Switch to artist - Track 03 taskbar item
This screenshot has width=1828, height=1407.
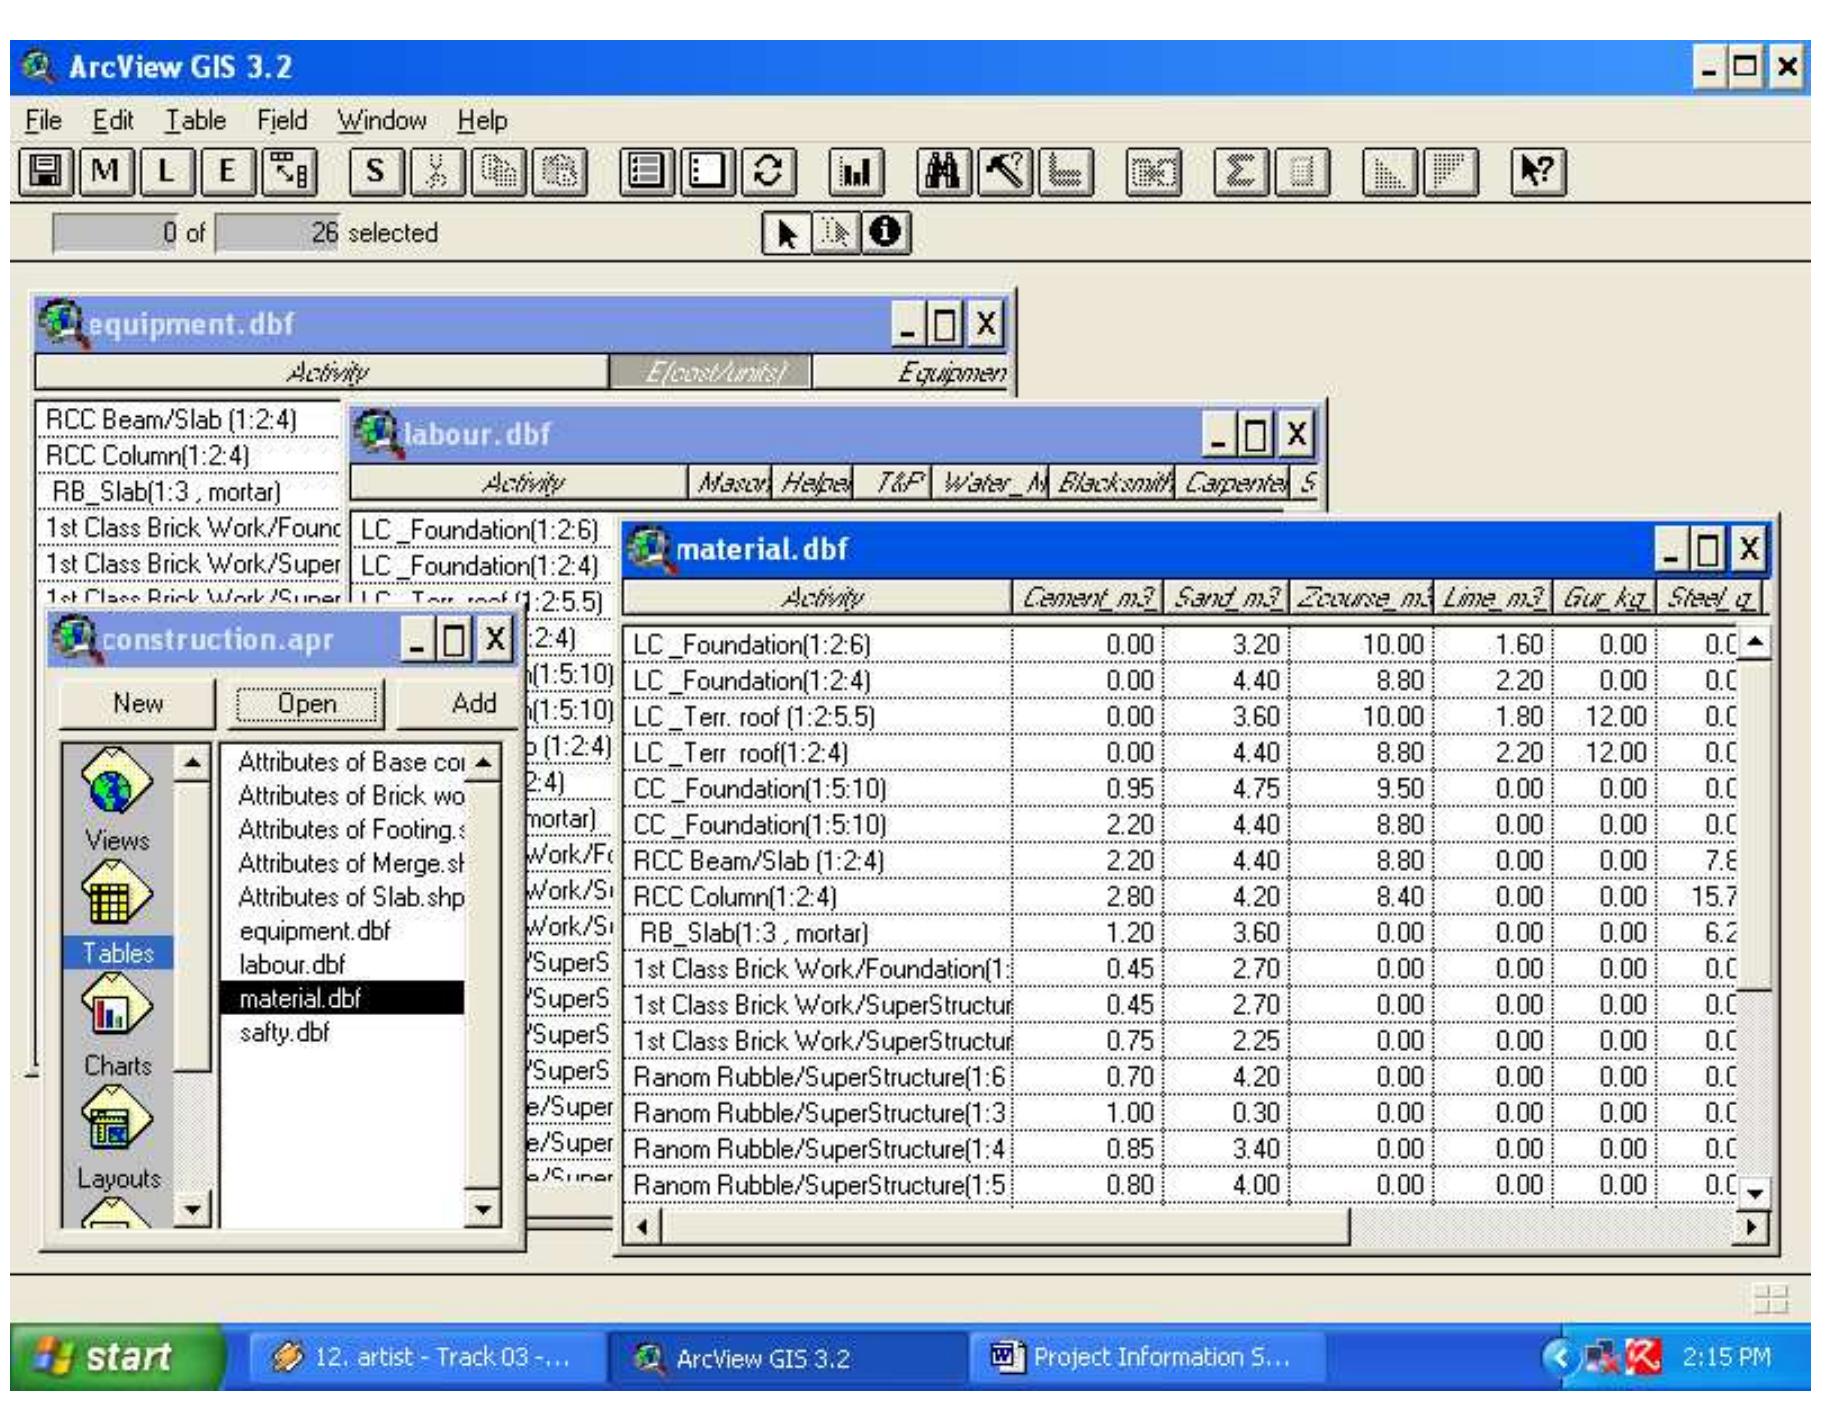(x=422, y=1358)
